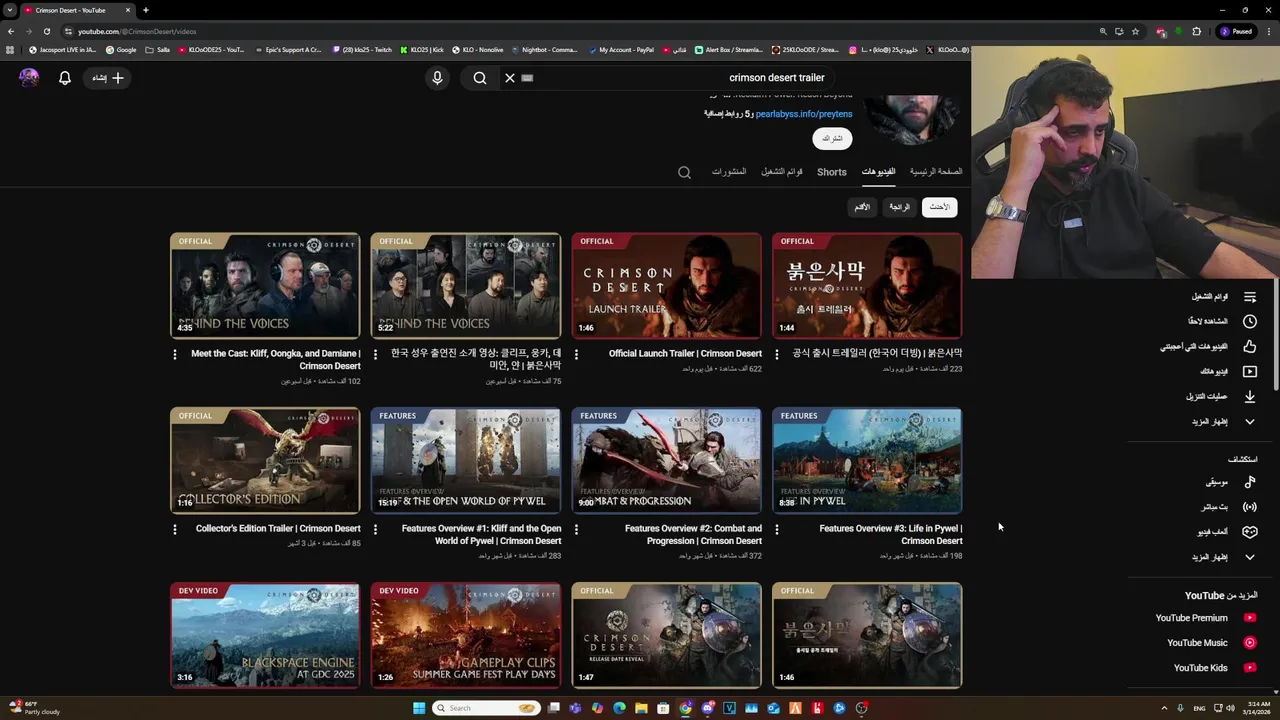Open the Chrome three-dot menu
1280x720 pixels.
1267,31
